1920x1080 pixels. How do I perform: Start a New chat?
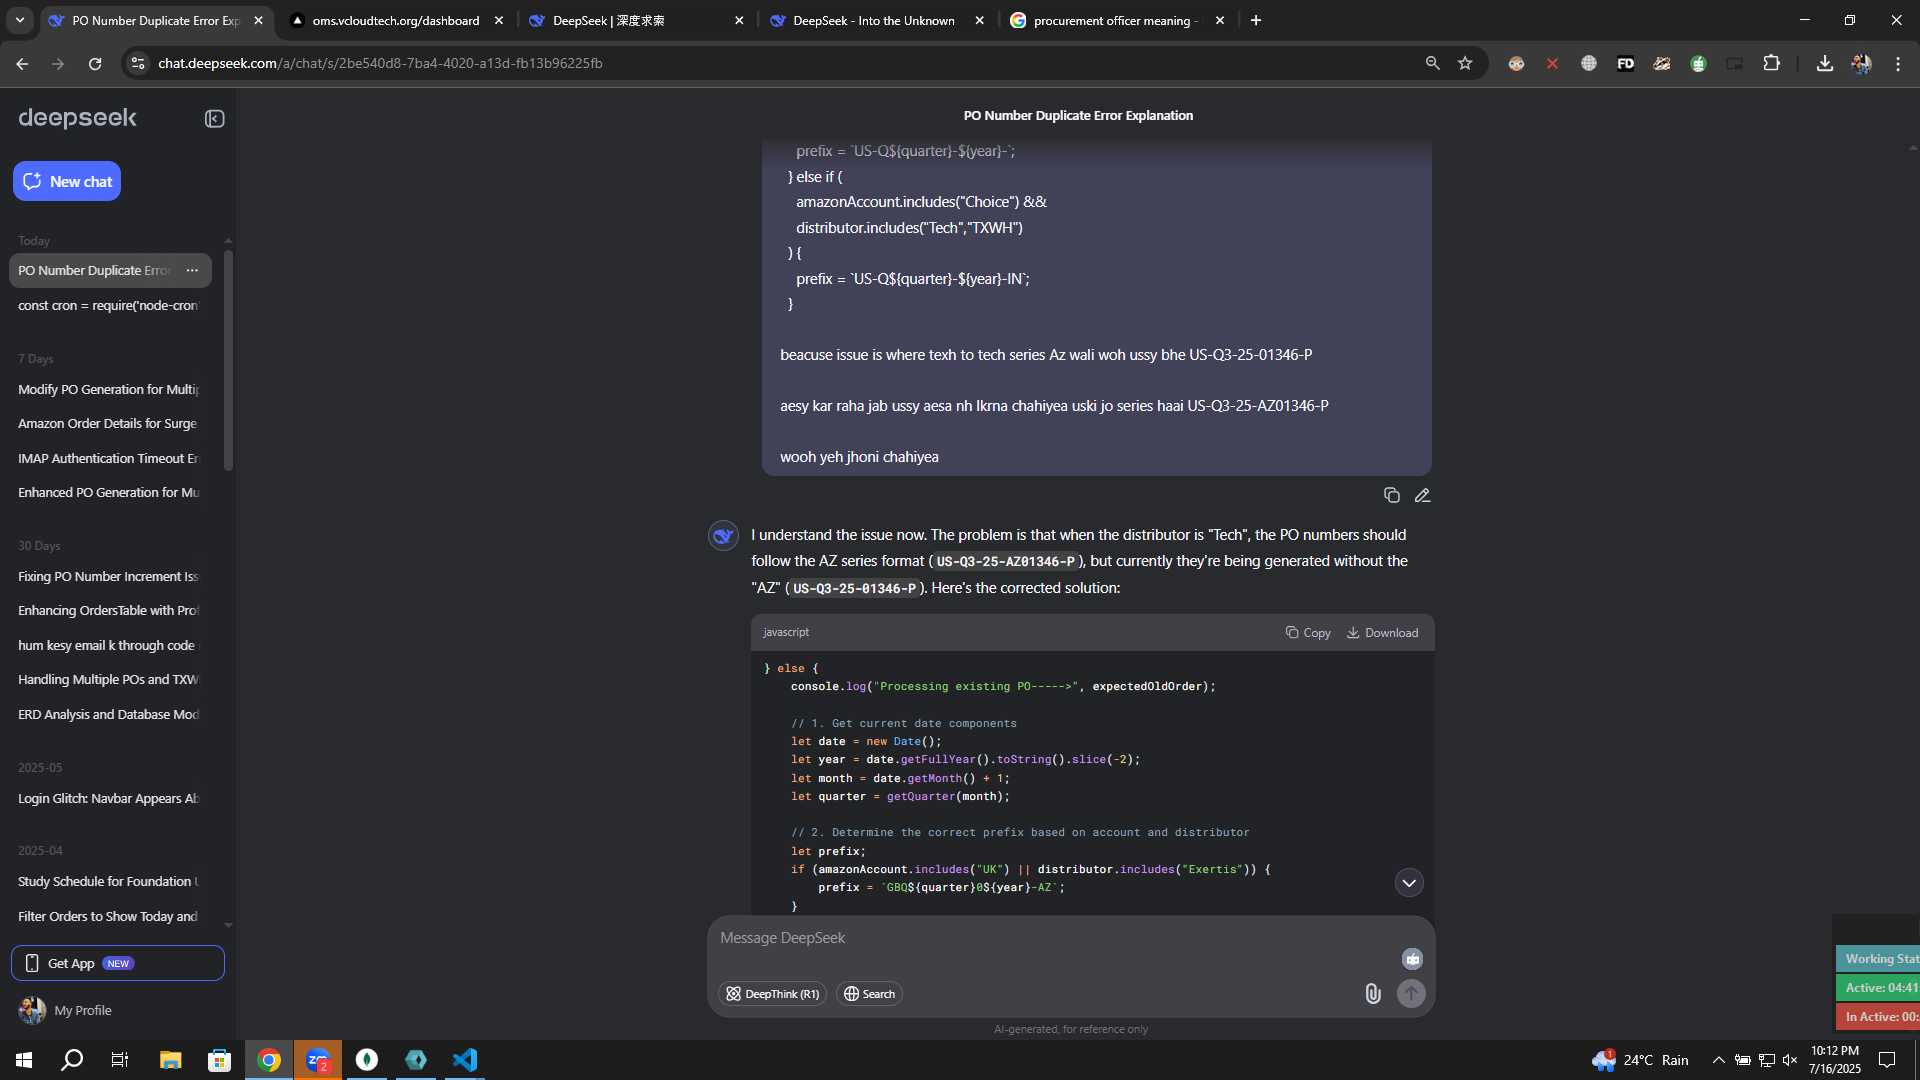pos(67,181)
